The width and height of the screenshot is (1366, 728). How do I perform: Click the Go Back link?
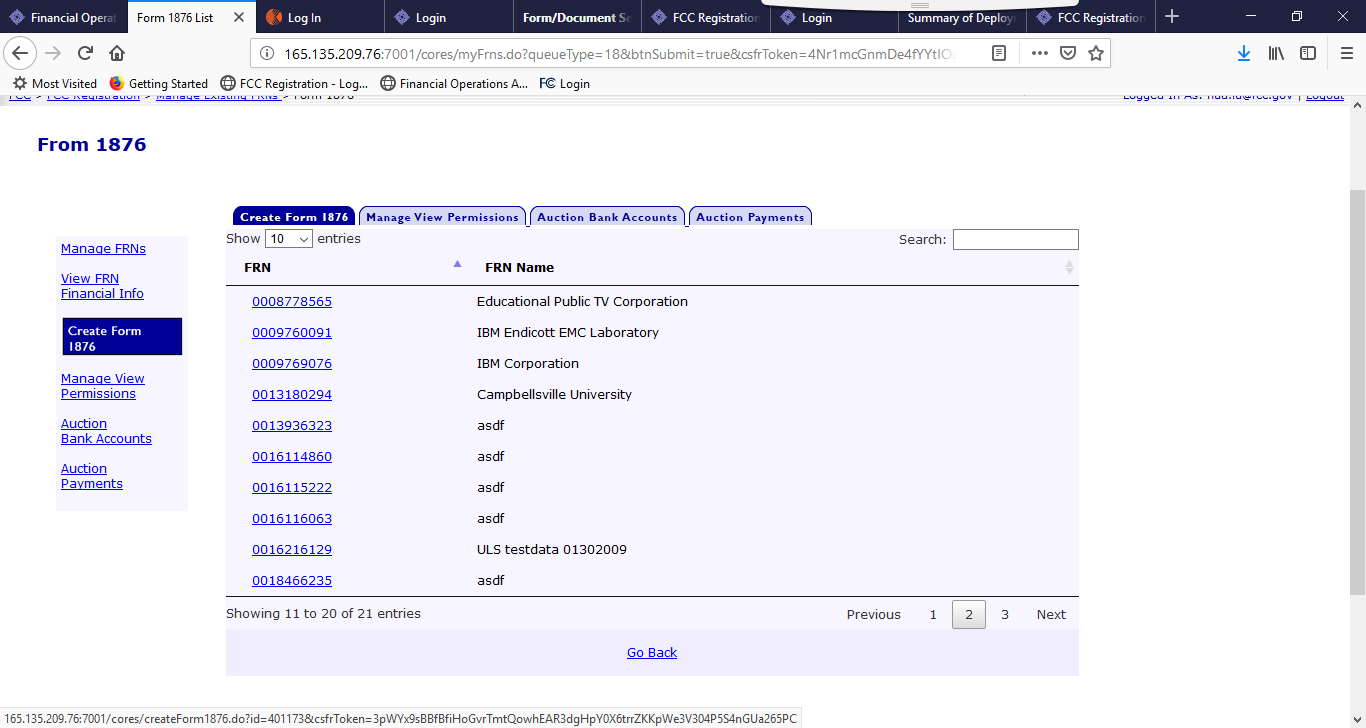[652, 653]
